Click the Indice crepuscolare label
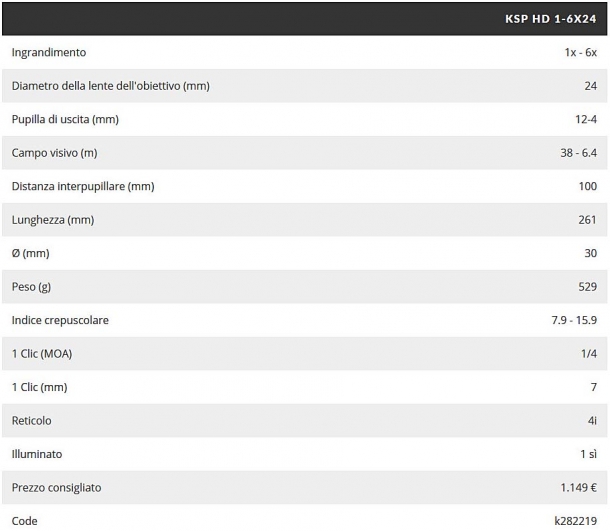This screenshot has width=610, height=531. (60, 320)
